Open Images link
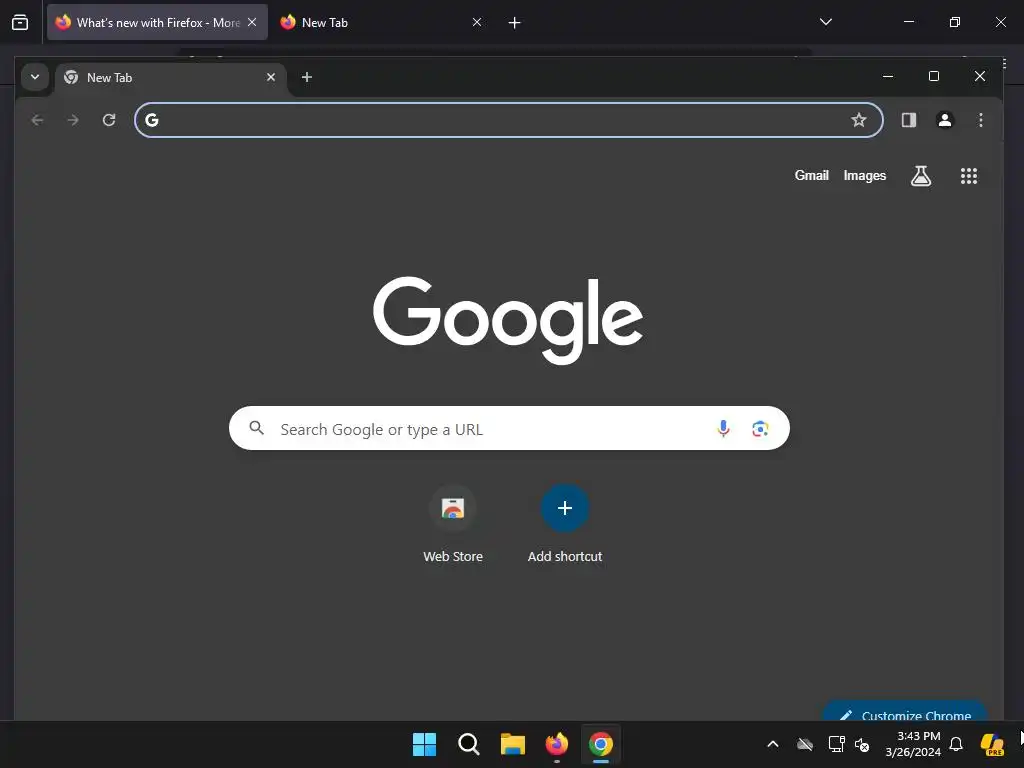This screenshot has height=768, width=1024. point(865,175)
